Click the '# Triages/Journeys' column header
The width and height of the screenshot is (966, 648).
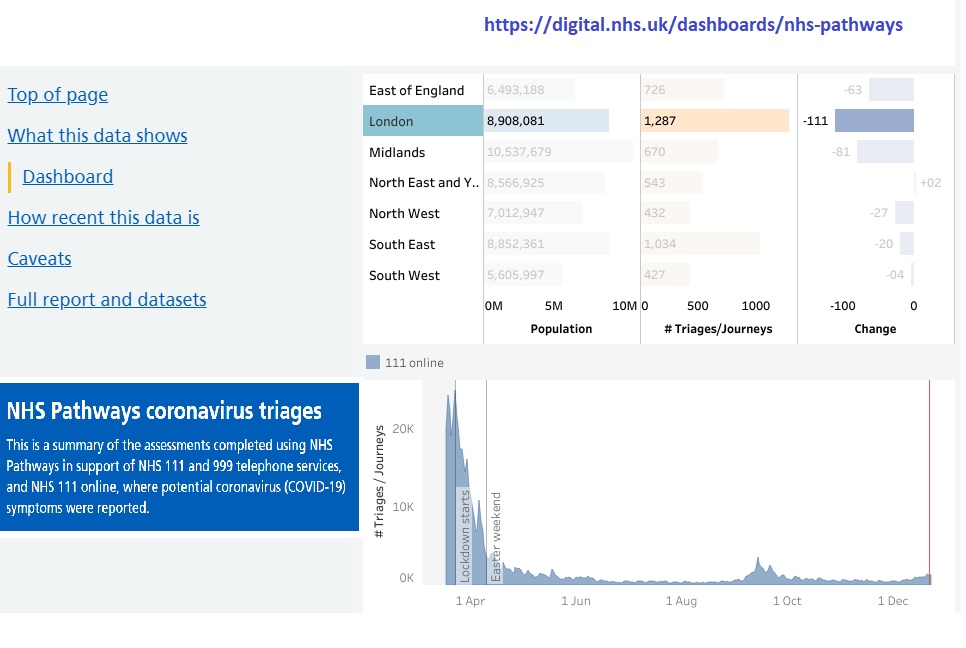coord(718,329)
